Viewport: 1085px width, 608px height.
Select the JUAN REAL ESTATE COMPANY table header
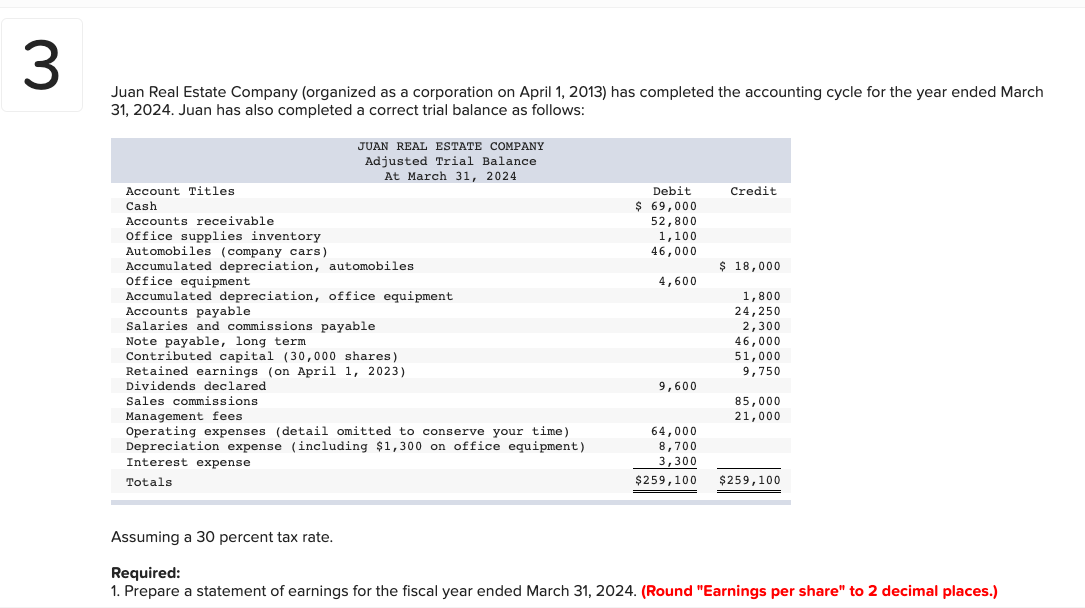(450, 146)
